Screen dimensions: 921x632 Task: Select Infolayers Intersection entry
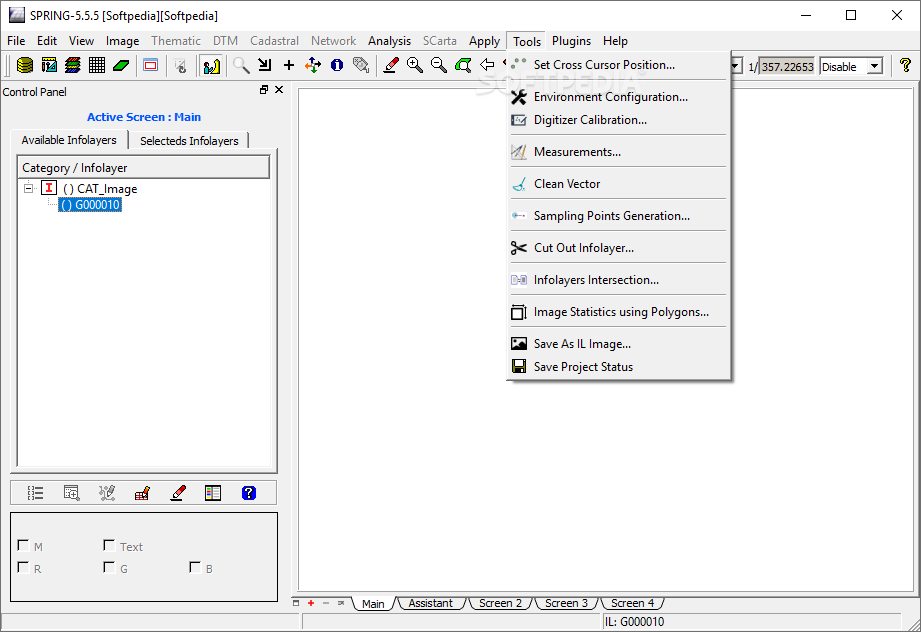click(x=619, y=280)
